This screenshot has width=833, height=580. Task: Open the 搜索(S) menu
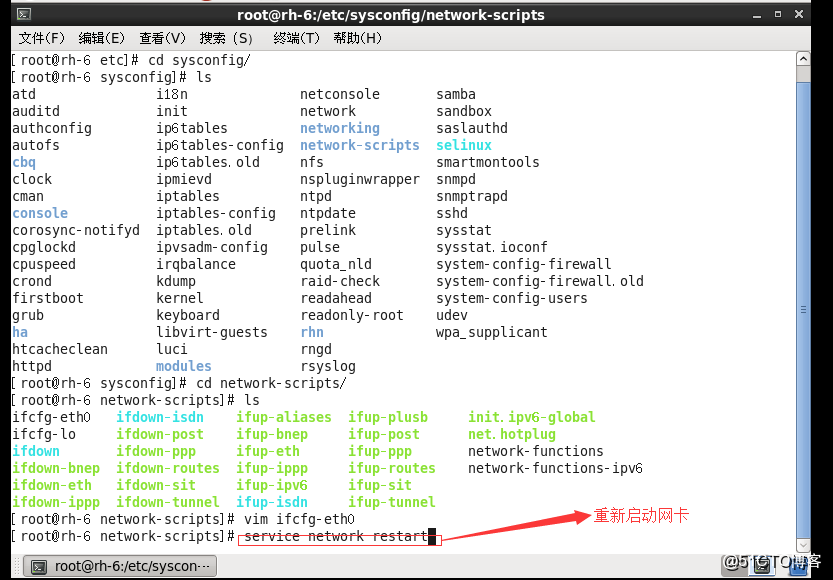click(226, 38)
